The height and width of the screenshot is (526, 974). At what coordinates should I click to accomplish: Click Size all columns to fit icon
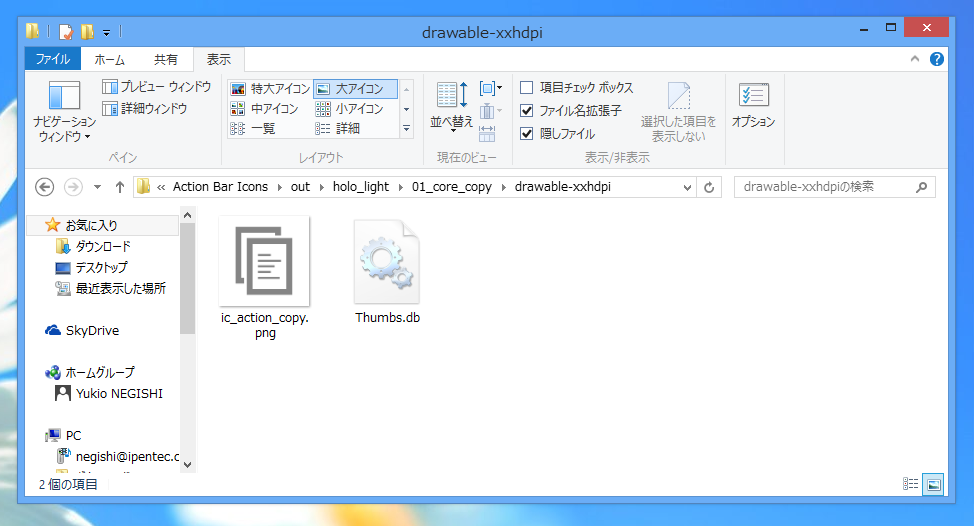click(488, 134)
